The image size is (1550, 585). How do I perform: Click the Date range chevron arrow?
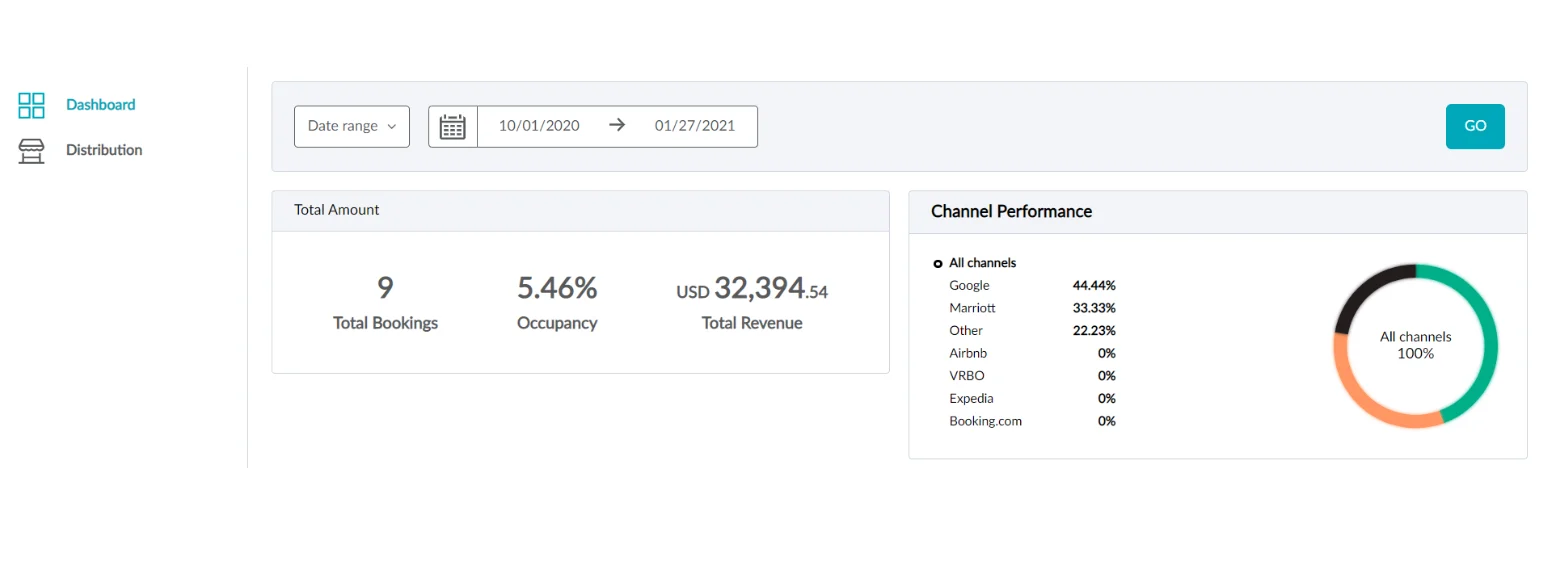coord(392,127)
